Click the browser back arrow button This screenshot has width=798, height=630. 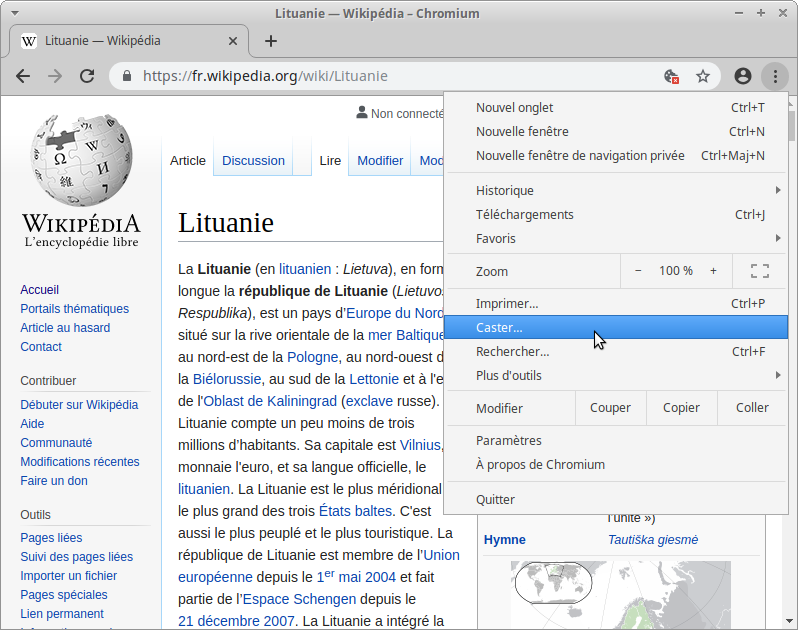(x=23, y=76)
